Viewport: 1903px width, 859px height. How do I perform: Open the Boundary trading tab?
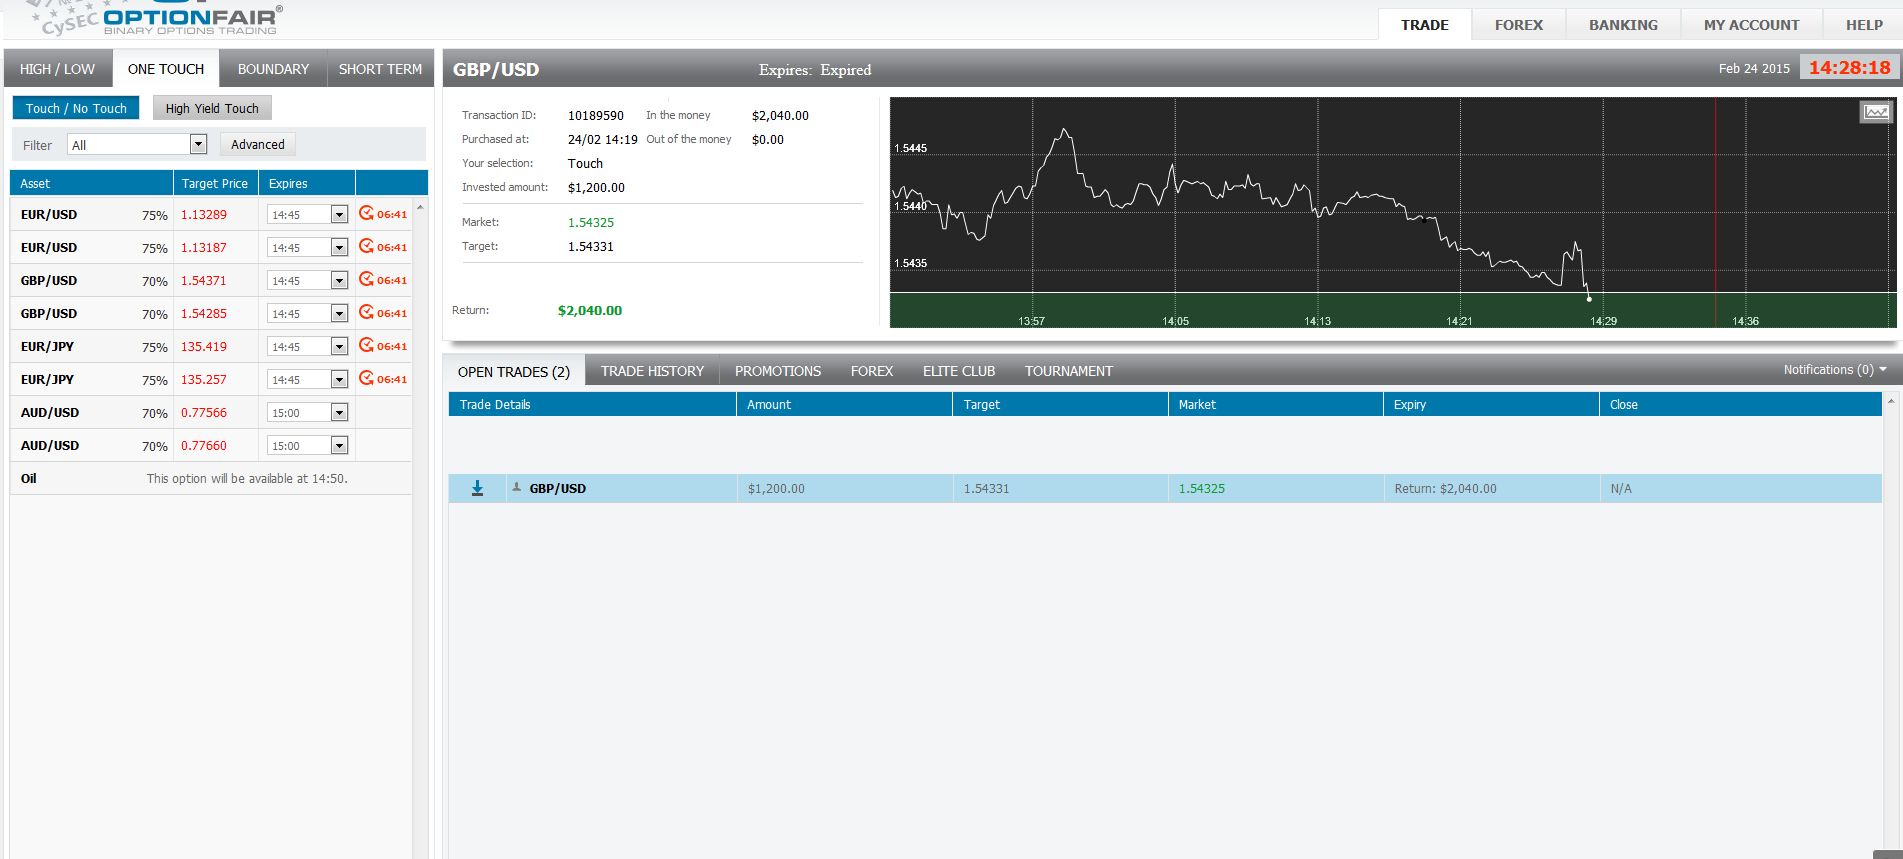click(x=273, y=69)
